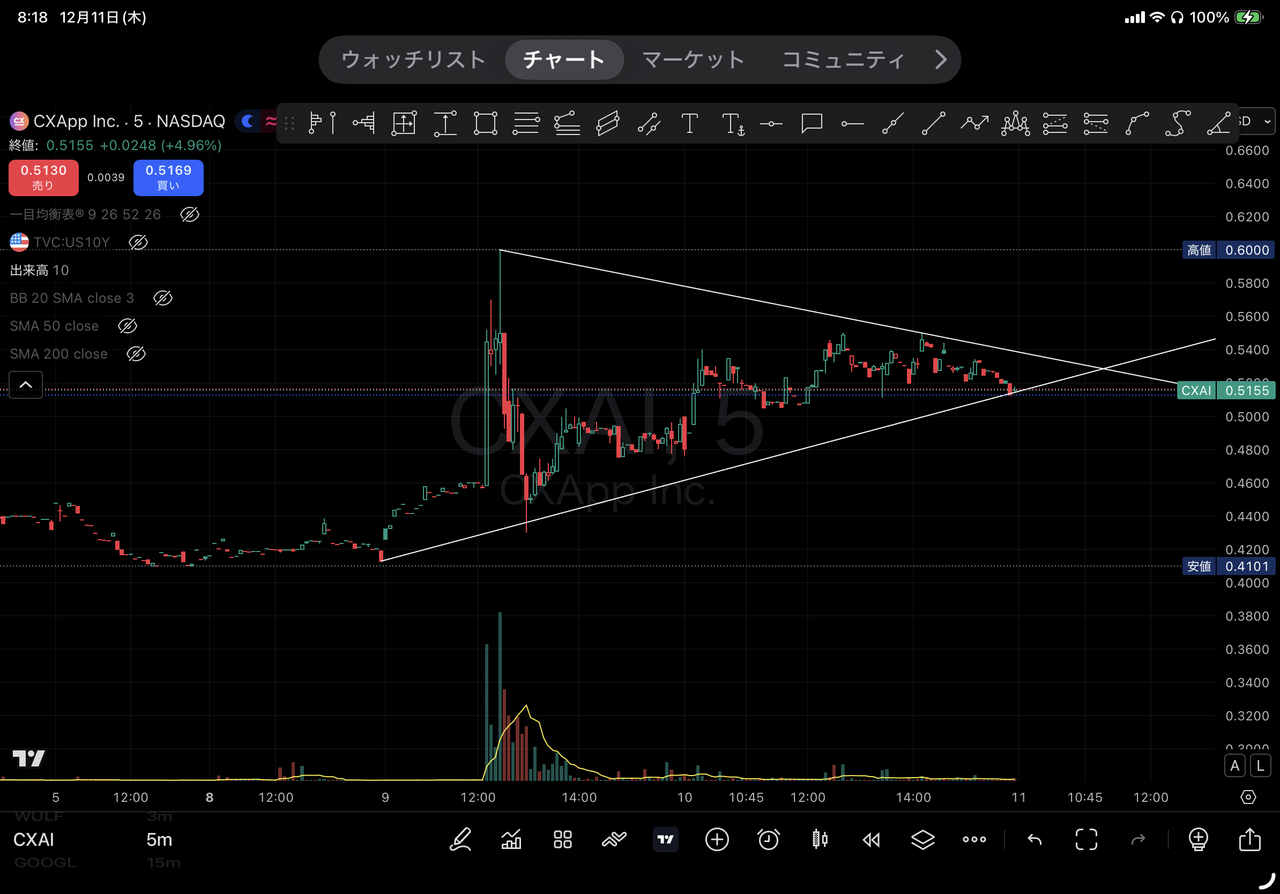Viewport: 1280px width, 894px height.
Task: Collapse the indicator legend with chevron
Action: pyautogui.click(x=26, y=384)
